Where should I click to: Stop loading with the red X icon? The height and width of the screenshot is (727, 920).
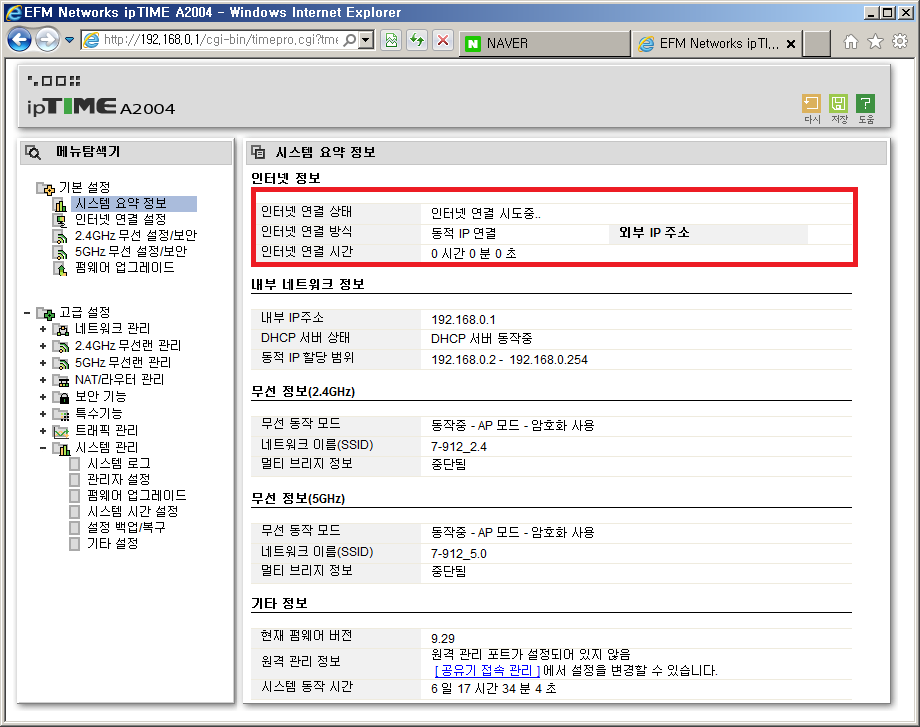coord(443,40)
